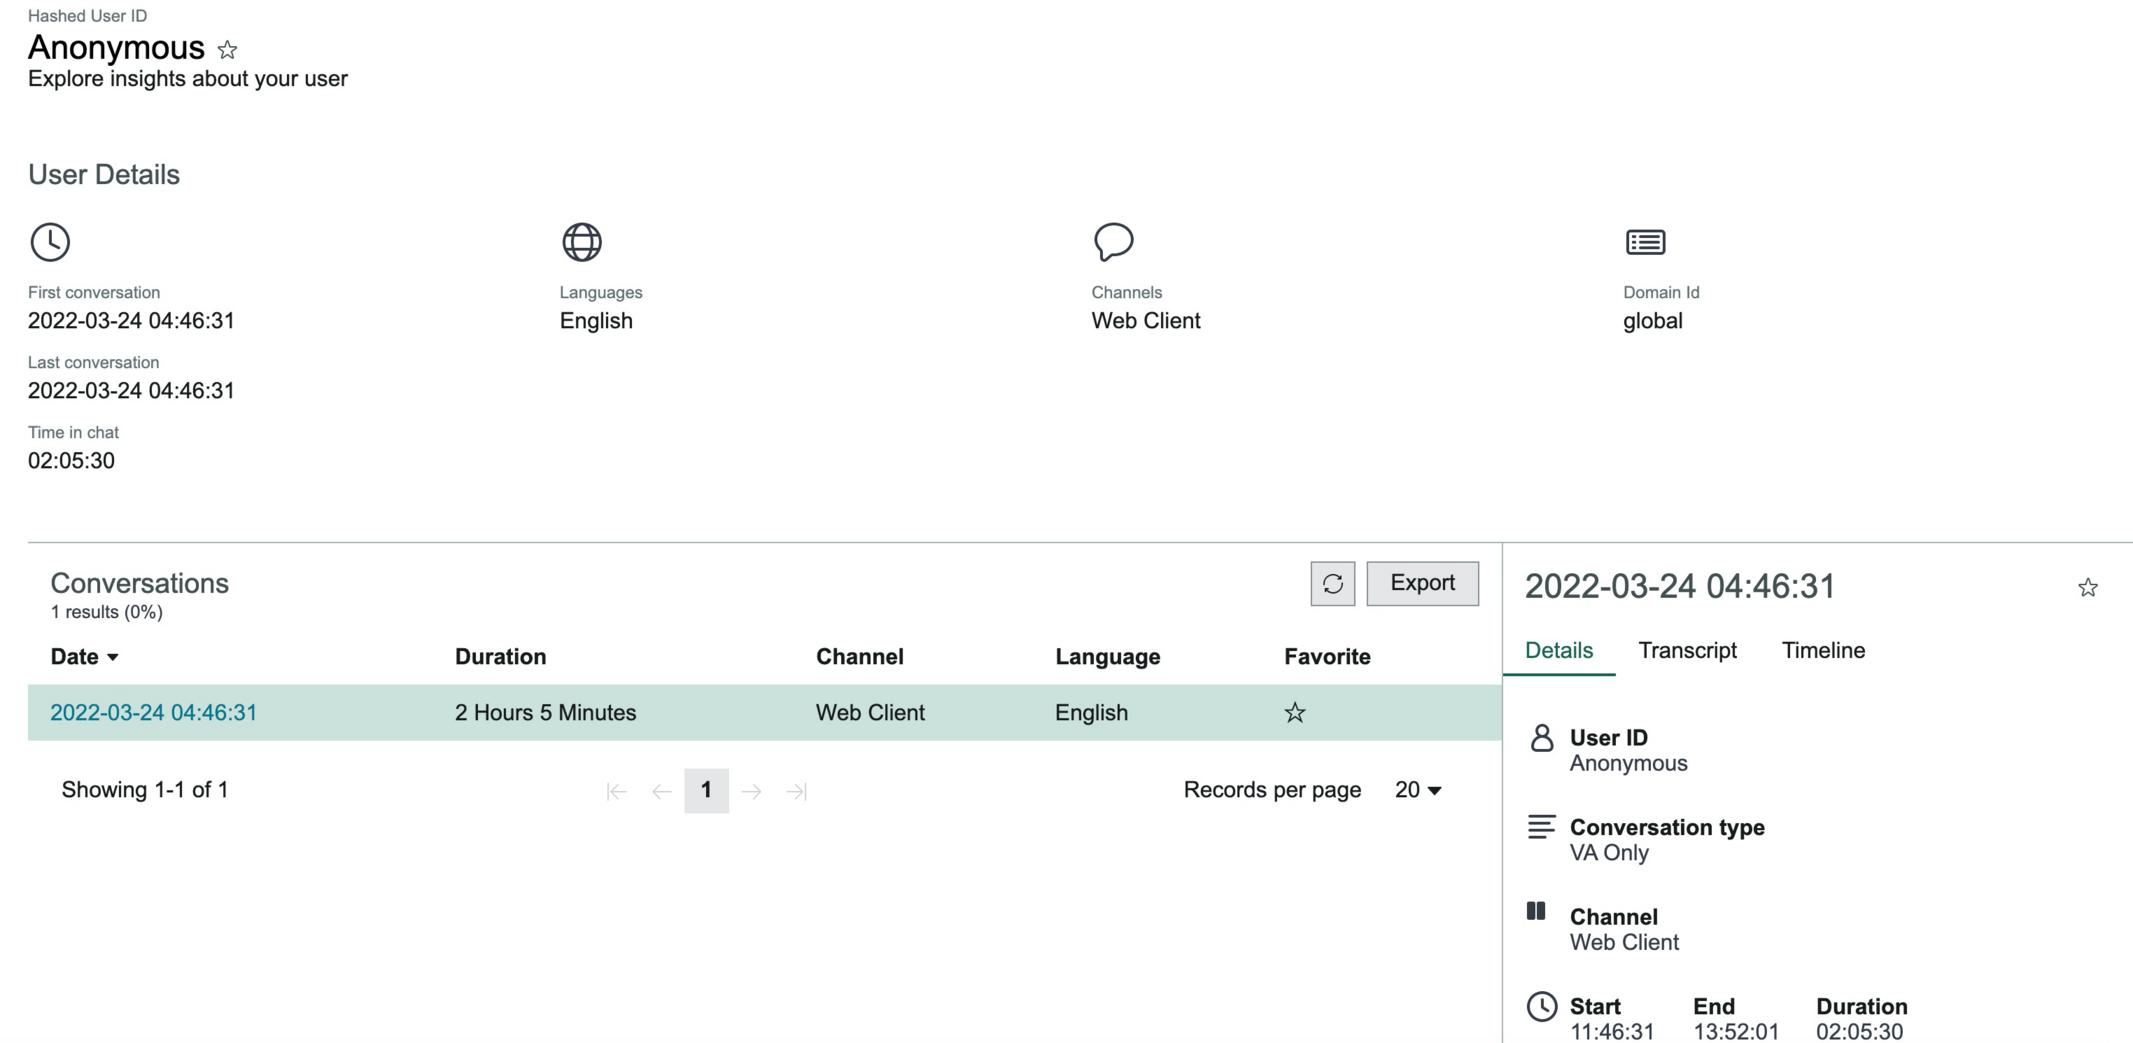The height and width of the screenshot is (1043, 2133).
Task: Click the clock icon above First conversation
Action: tap(50, 242)
